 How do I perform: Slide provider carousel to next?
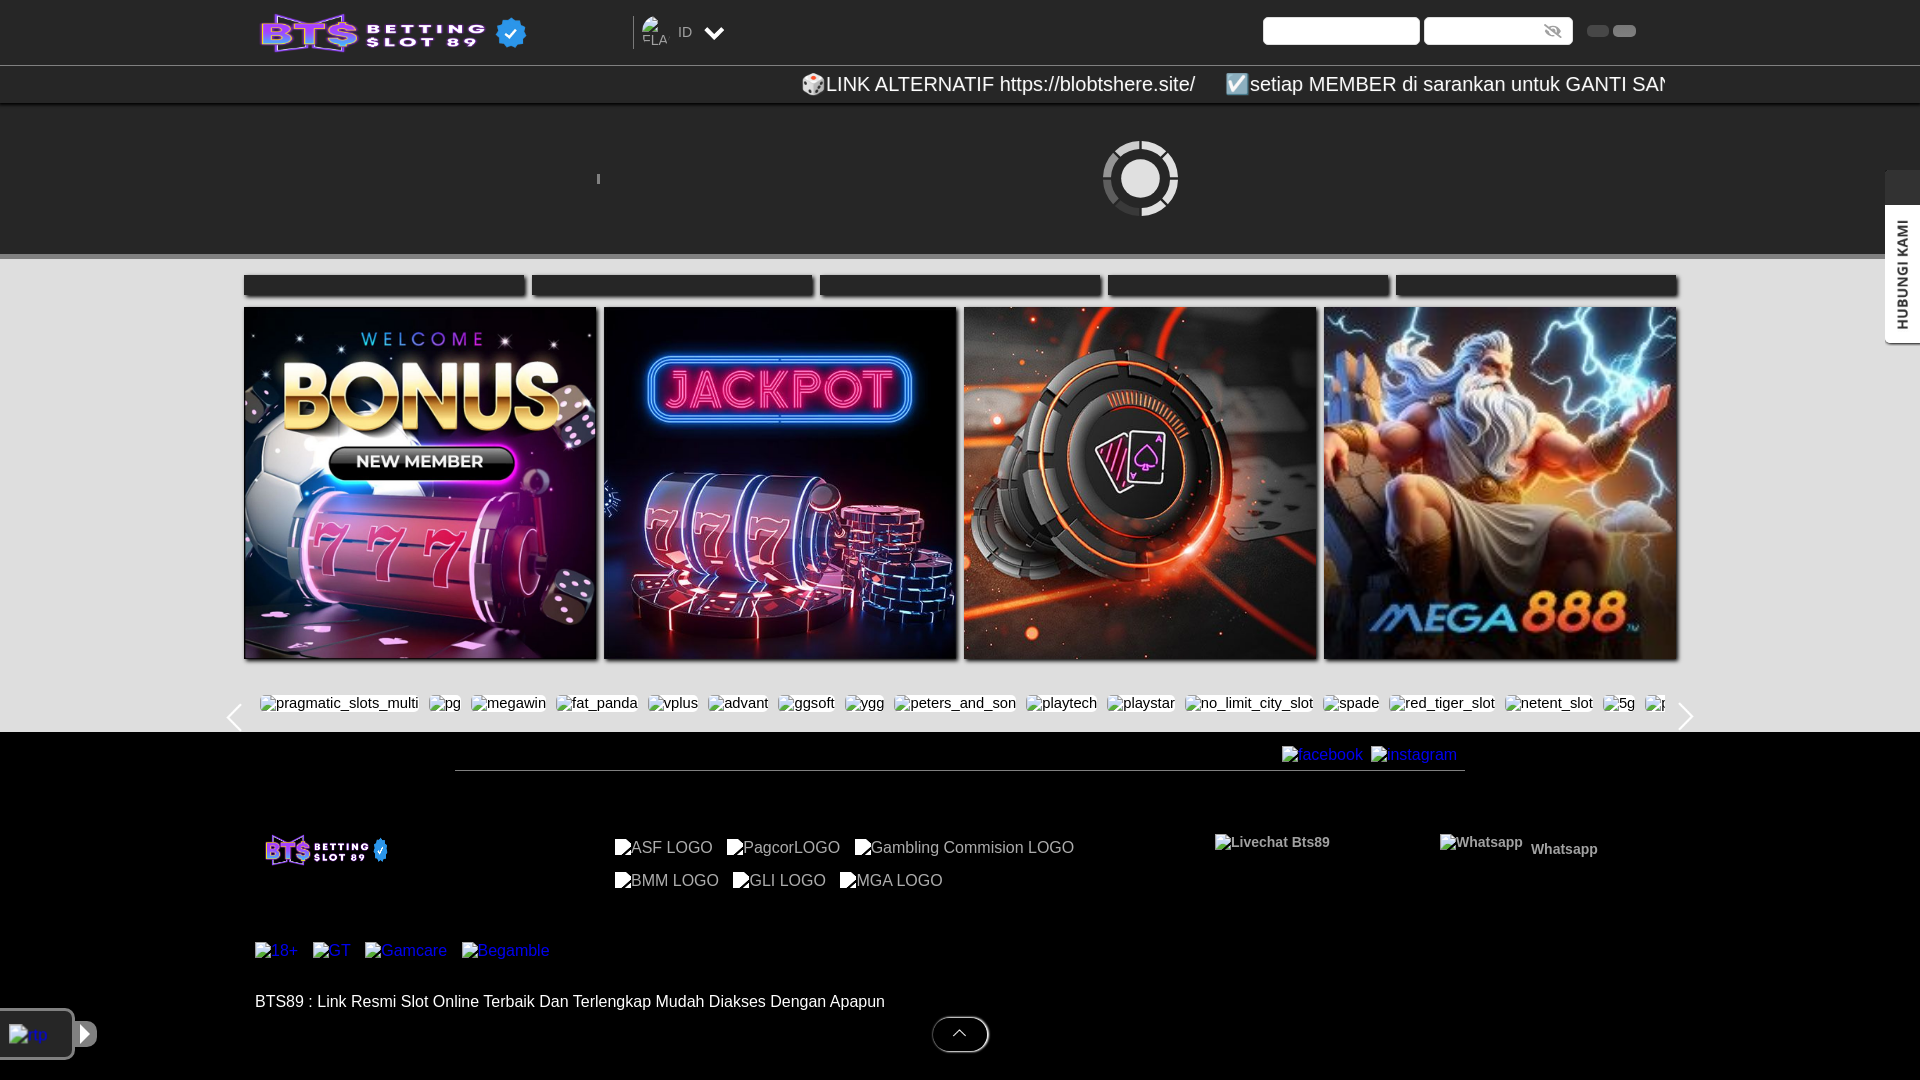tap(1686, 717)
